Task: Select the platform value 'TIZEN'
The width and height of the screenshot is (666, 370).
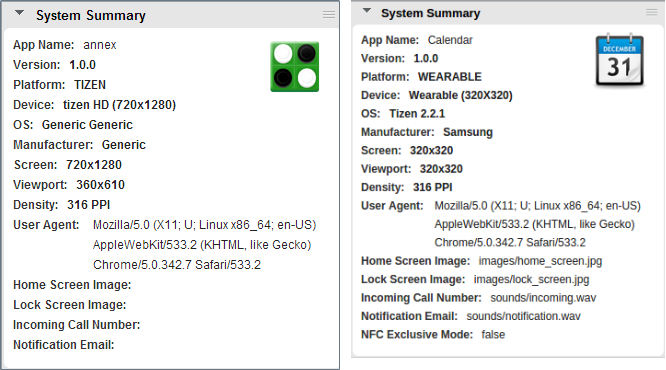Action: 90,85
